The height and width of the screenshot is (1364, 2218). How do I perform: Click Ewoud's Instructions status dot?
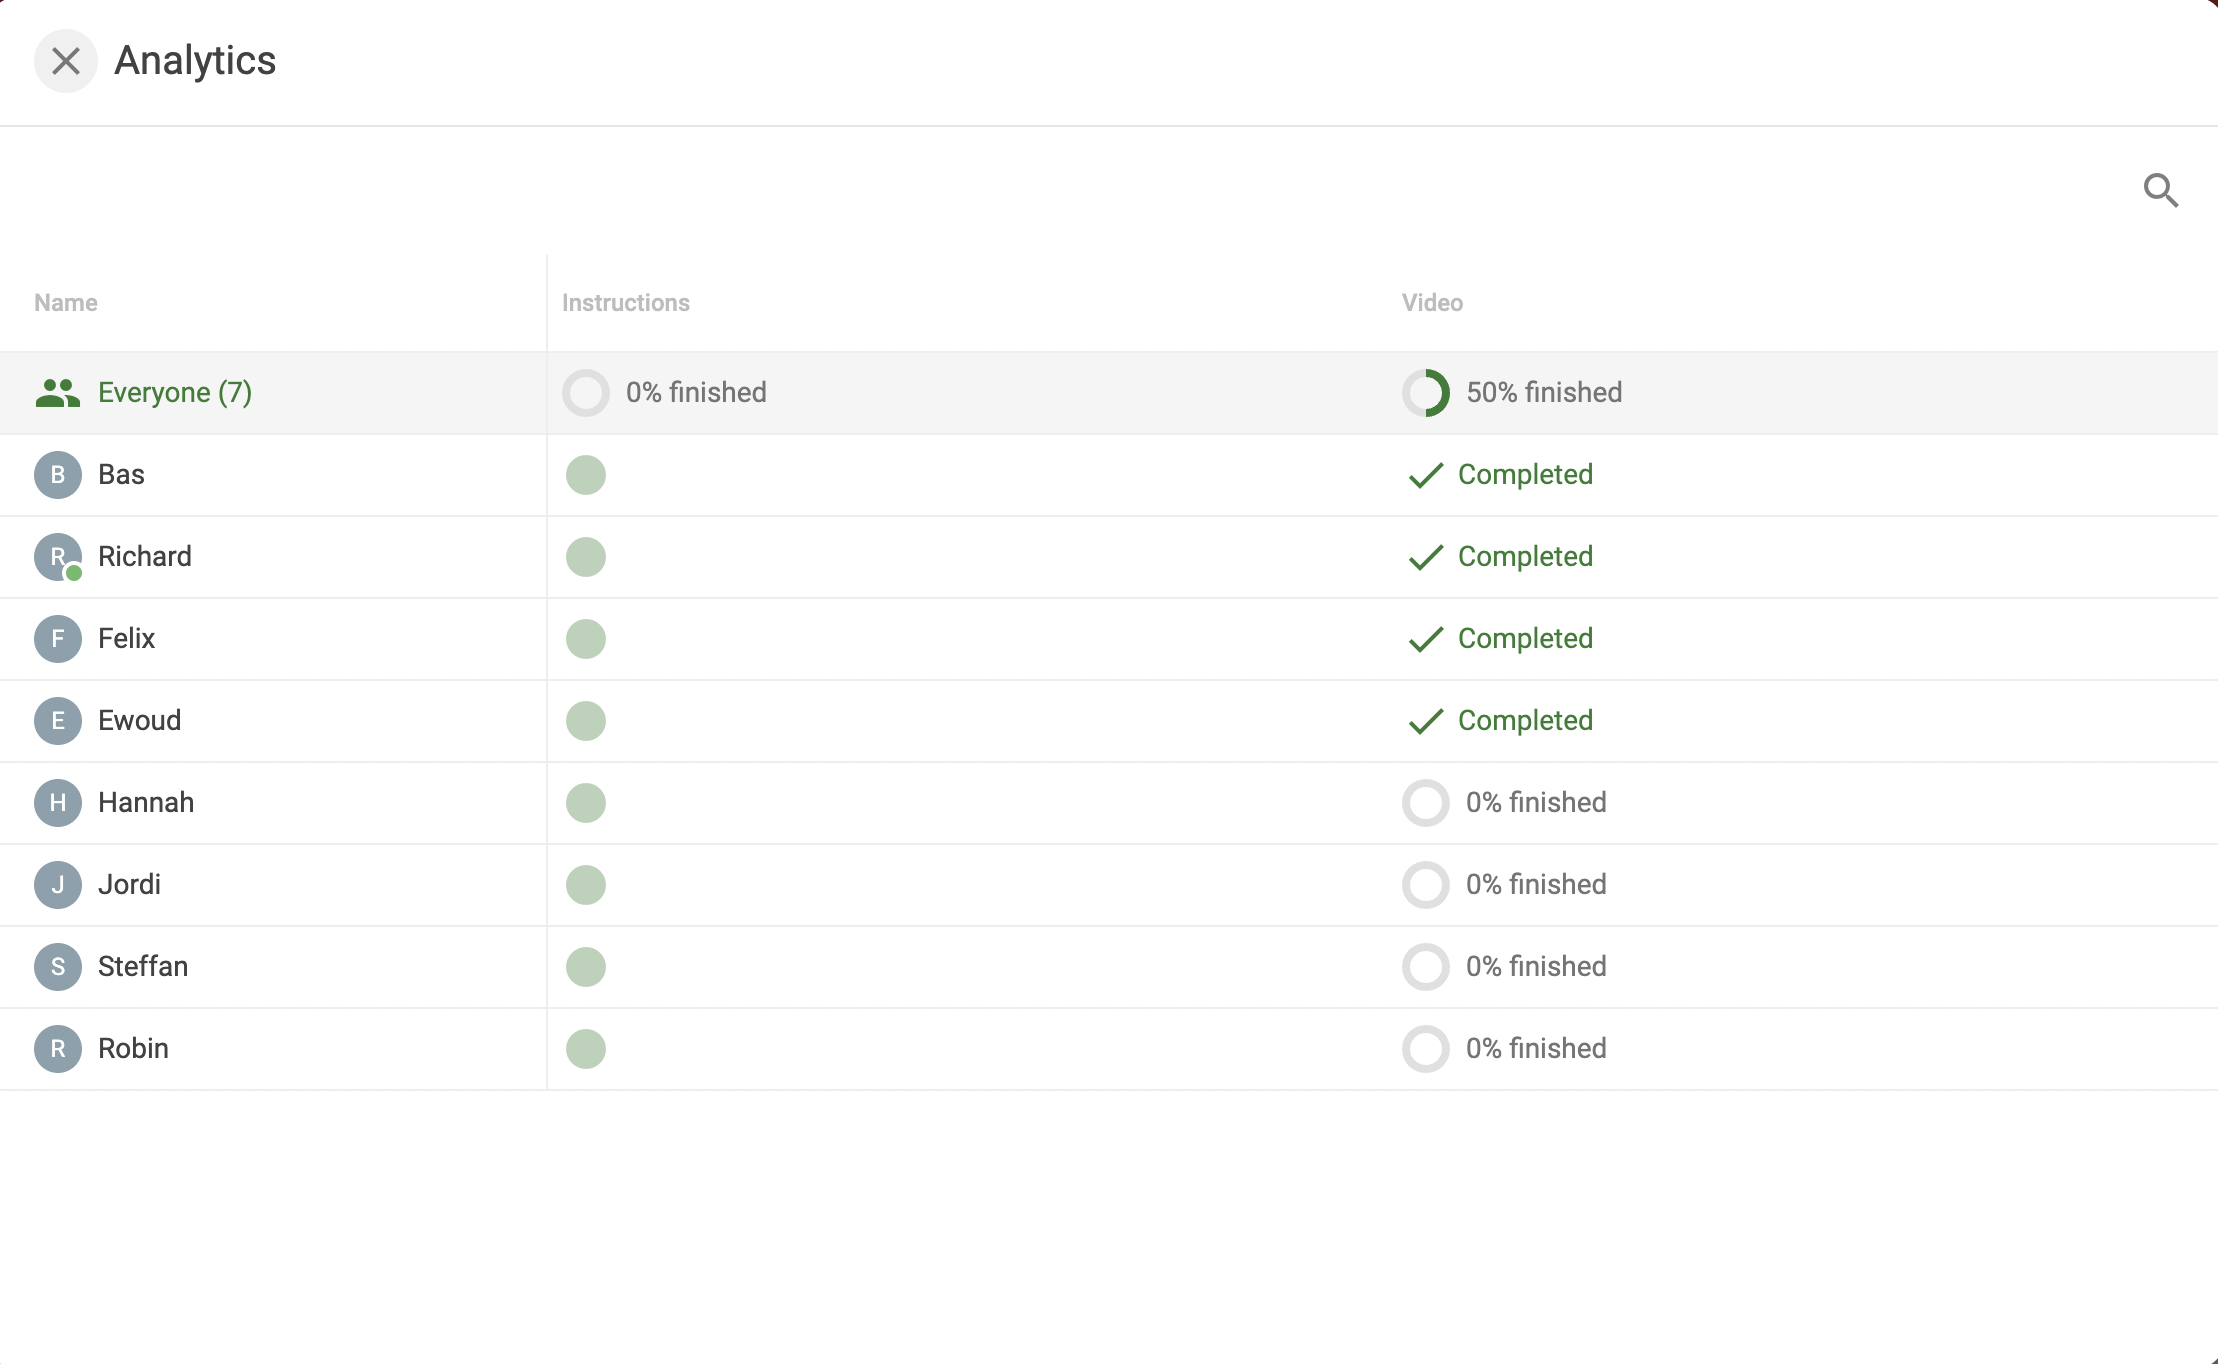(586, 721)
